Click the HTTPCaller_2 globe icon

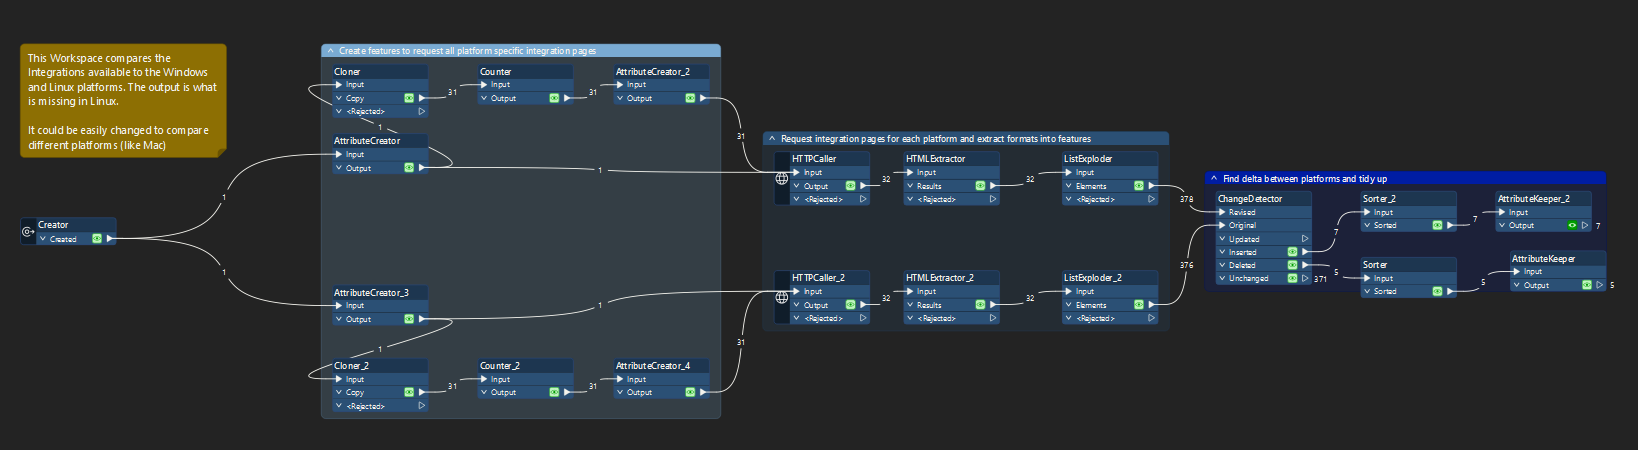coord(782,297)
